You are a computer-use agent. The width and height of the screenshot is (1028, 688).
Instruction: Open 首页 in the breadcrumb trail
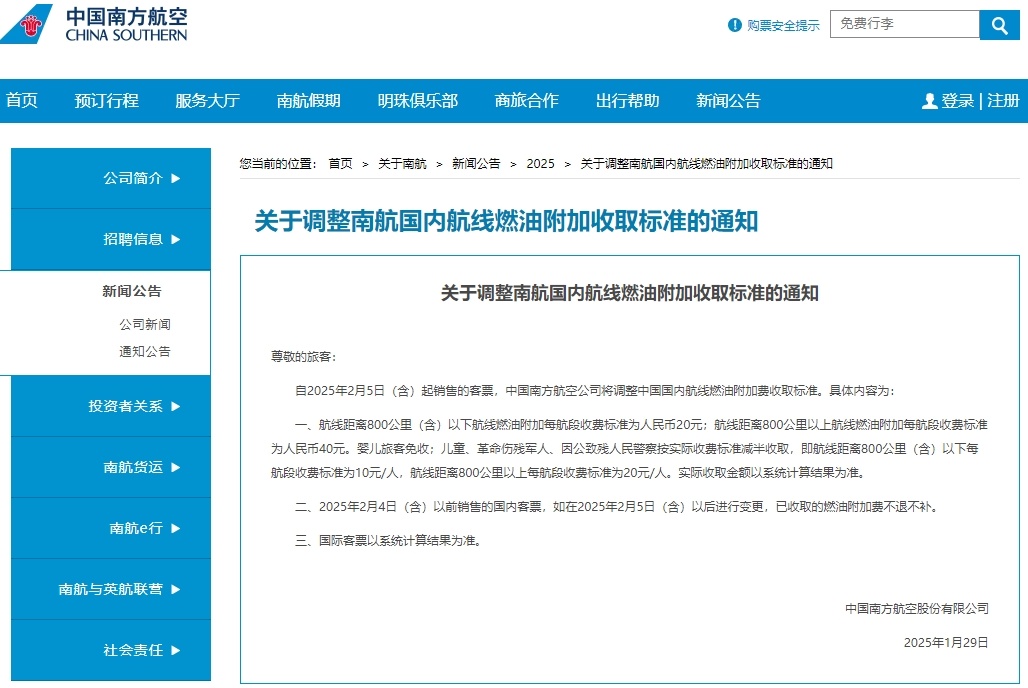pyautogui.click(x=340, y=163)
